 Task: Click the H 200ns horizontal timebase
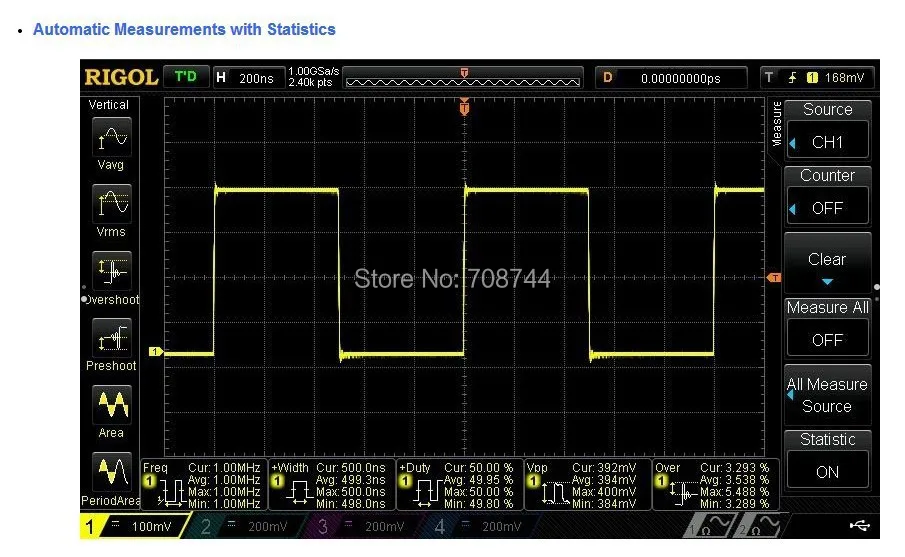point(249,78)
